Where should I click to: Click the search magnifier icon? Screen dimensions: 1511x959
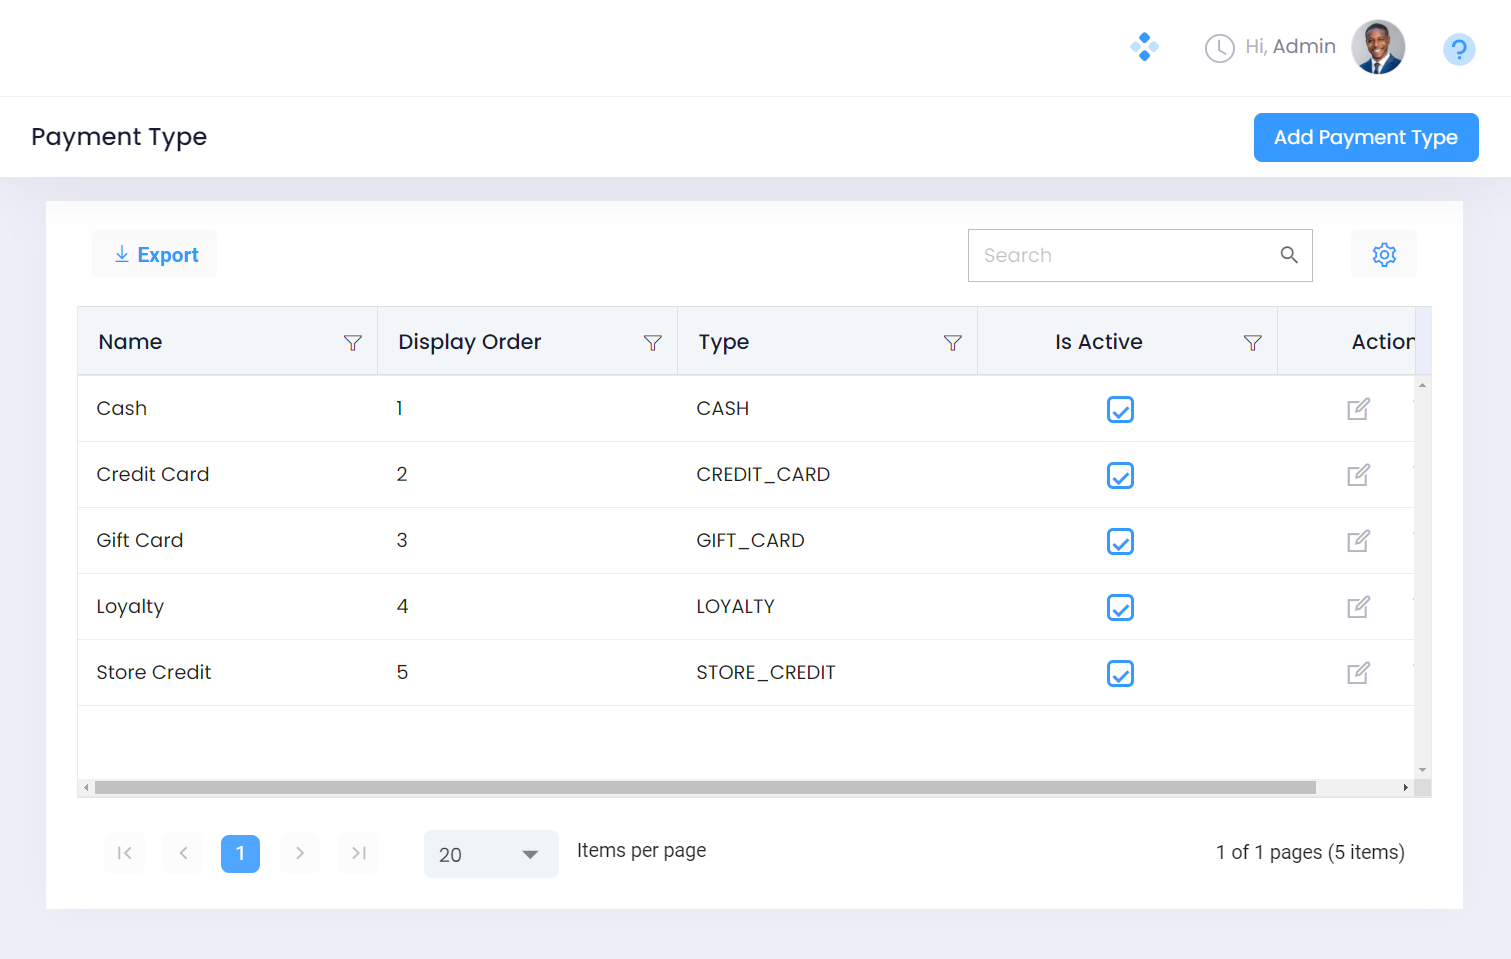pyautogui.click(x=1289, y=255)
